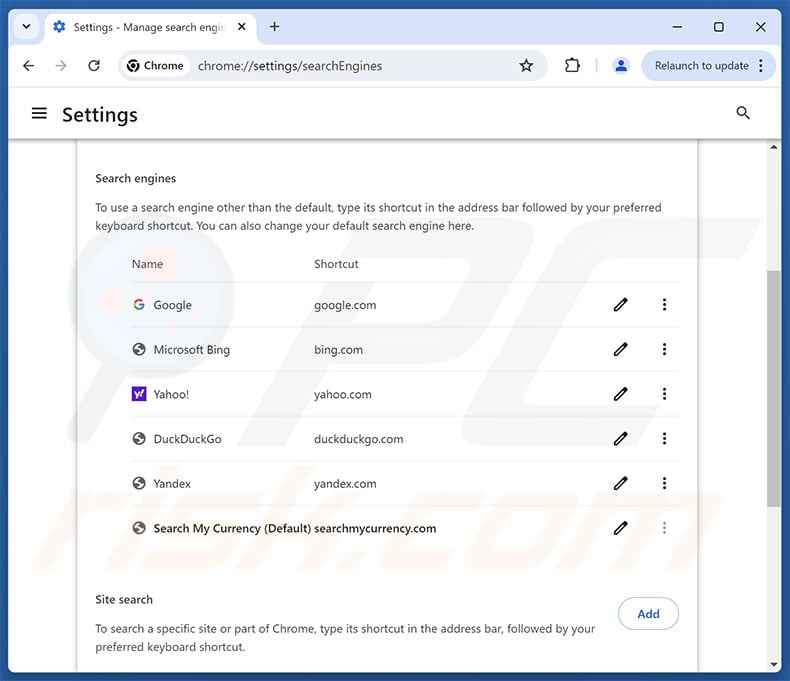This screenshot has height=681, width=790.
Task: Open more actions for Search My Currency
Action: click(665, 528)
